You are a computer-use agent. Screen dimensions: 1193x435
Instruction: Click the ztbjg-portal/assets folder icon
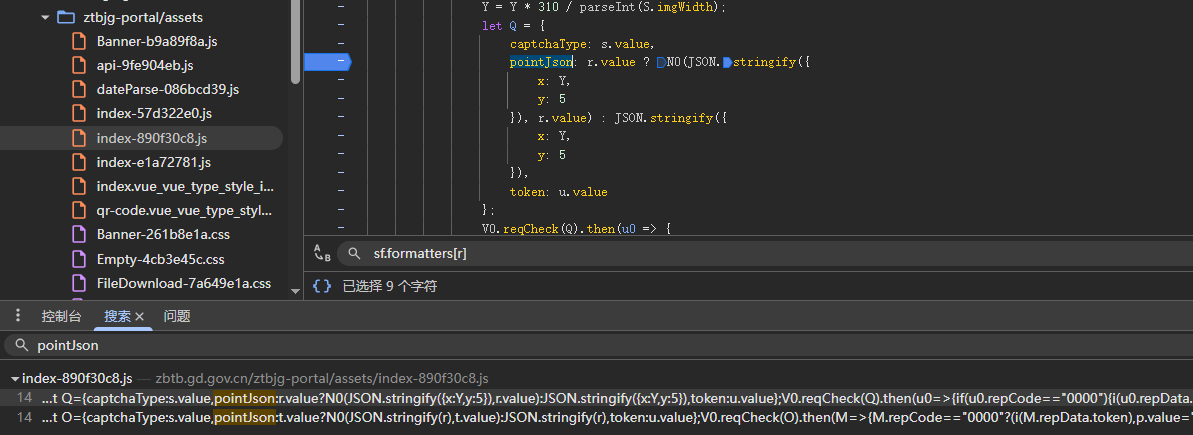pyautogui.click(x=65, y=17)
